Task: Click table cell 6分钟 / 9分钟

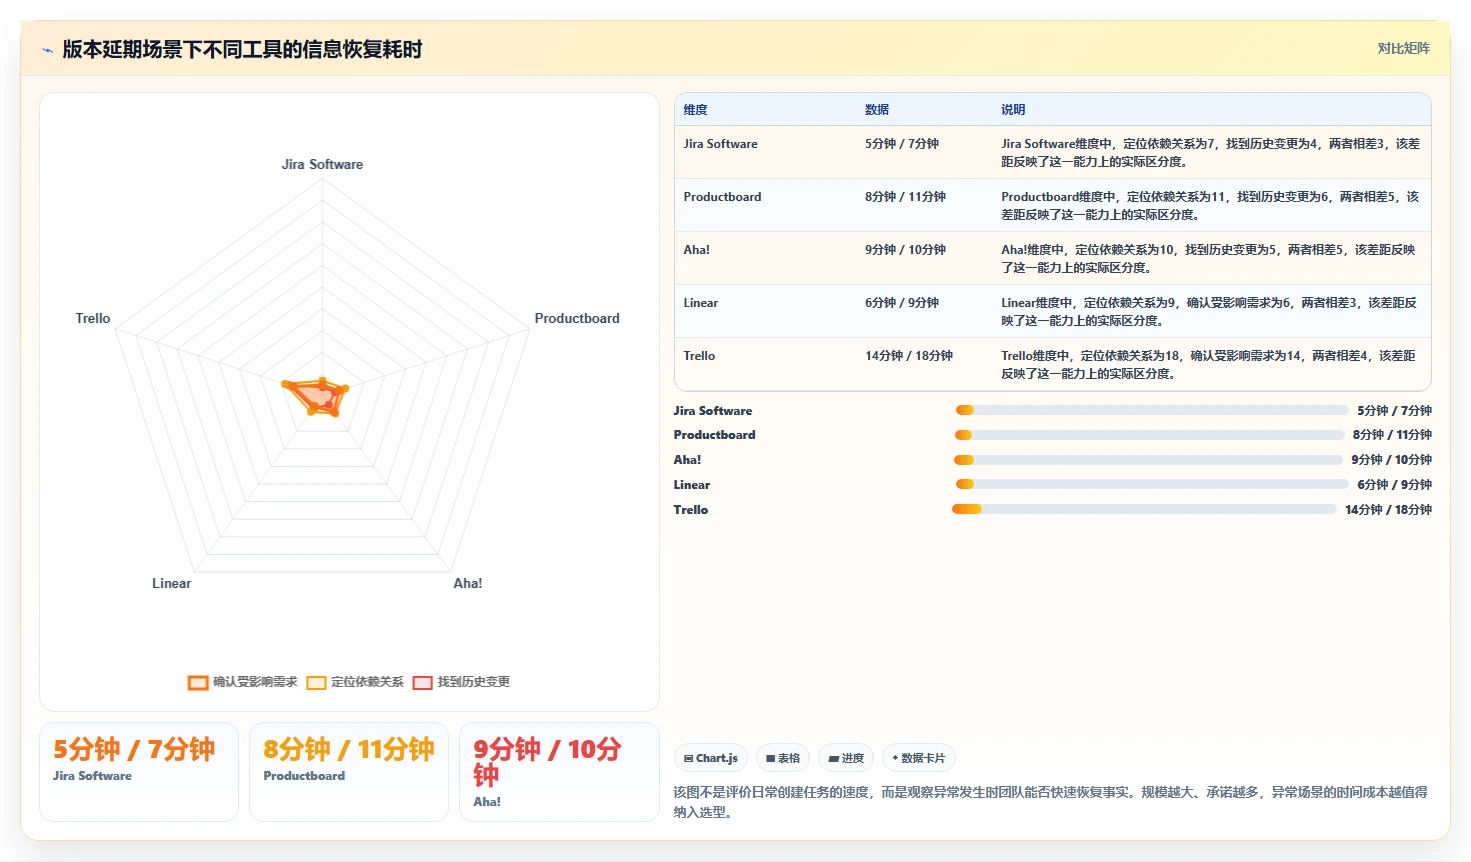Action: pos(902,303)
